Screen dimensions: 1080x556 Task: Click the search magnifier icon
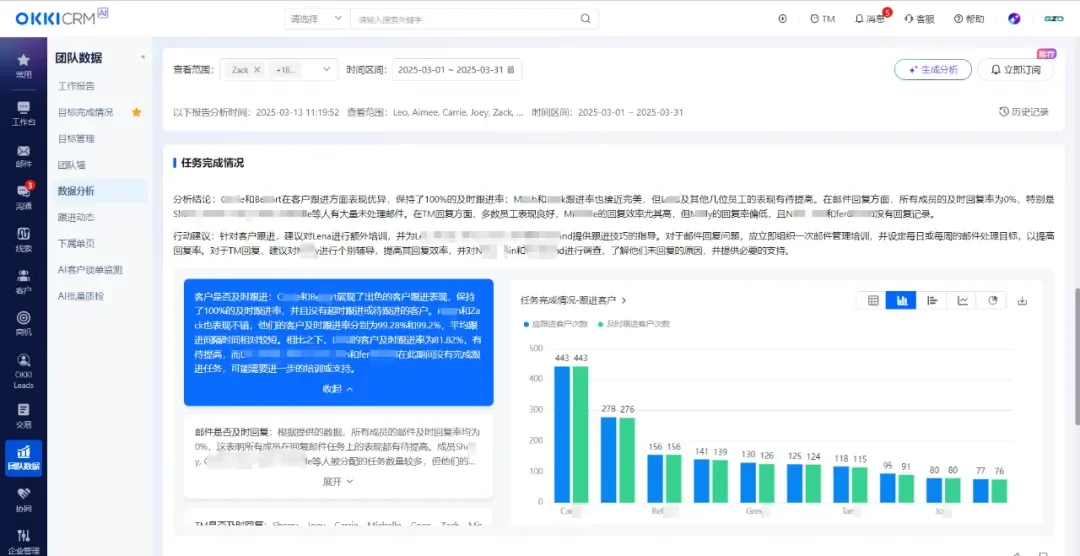point(586,19)
